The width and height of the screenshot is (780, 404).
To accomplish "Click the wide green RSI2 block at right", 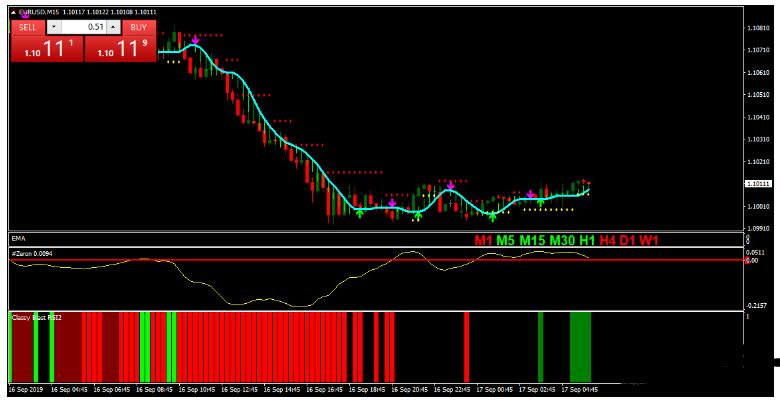I will 581,347.
